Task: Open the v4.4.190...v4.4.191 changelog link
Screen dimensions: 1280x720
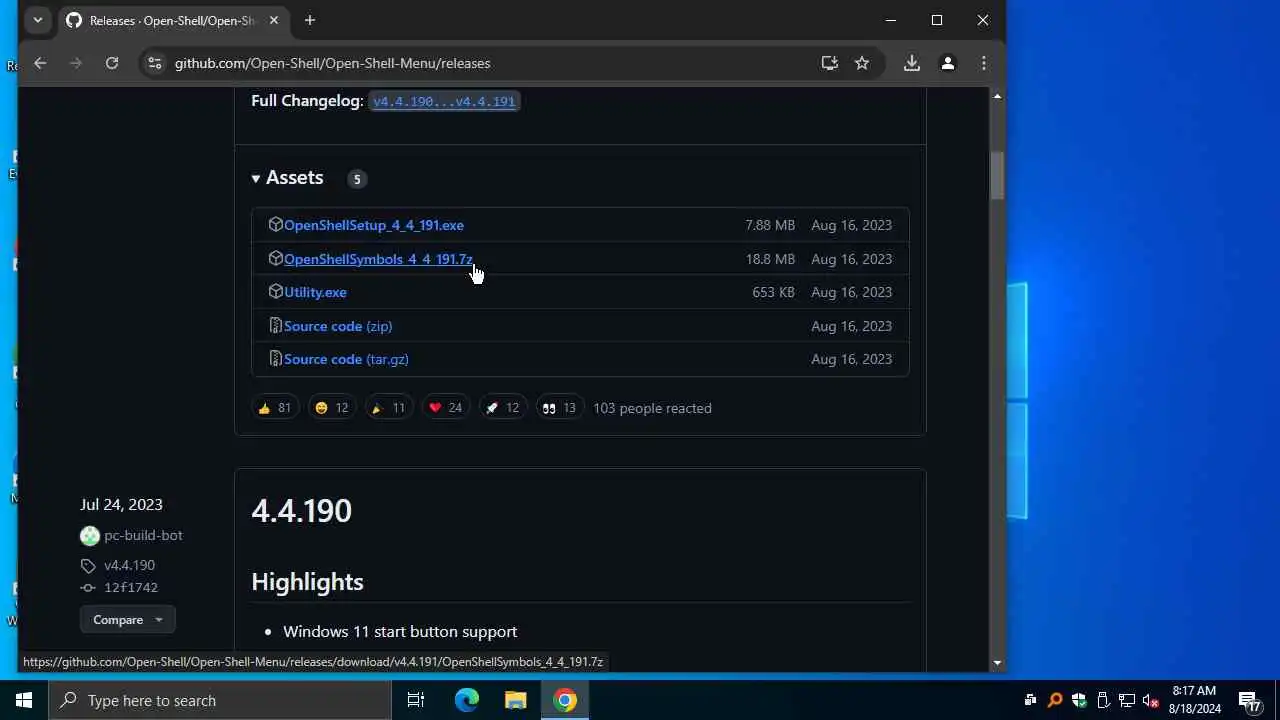Action: pos(444,101)
